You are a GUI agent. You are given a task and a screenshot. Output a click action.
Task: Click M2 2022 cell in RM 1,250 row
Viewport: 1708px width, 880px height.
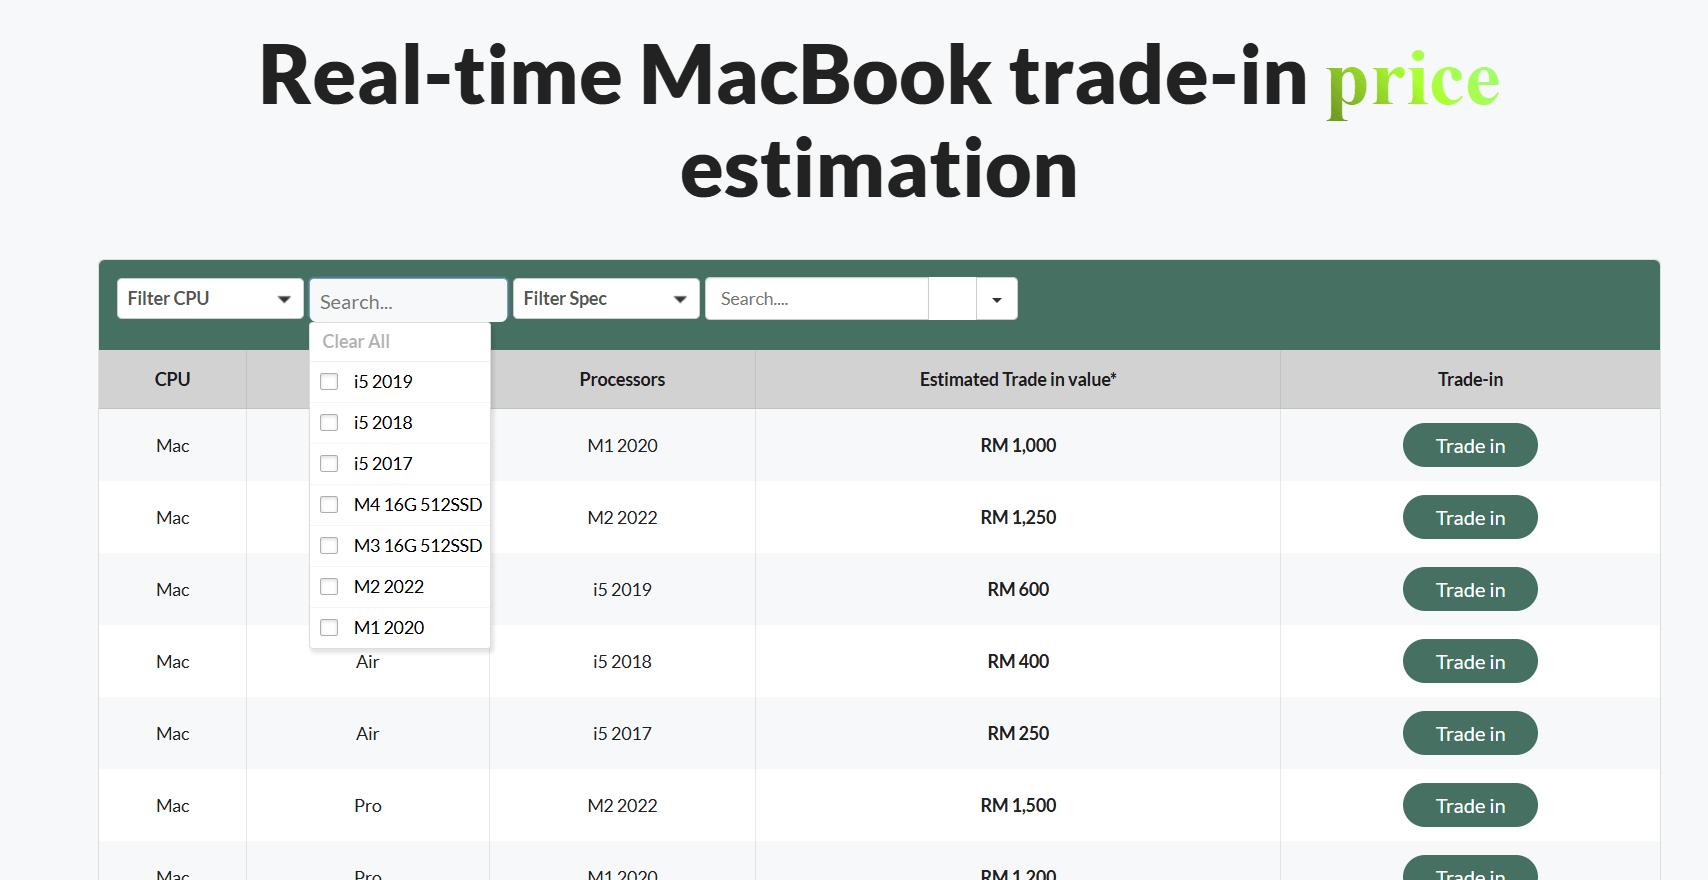click(622, 518)
